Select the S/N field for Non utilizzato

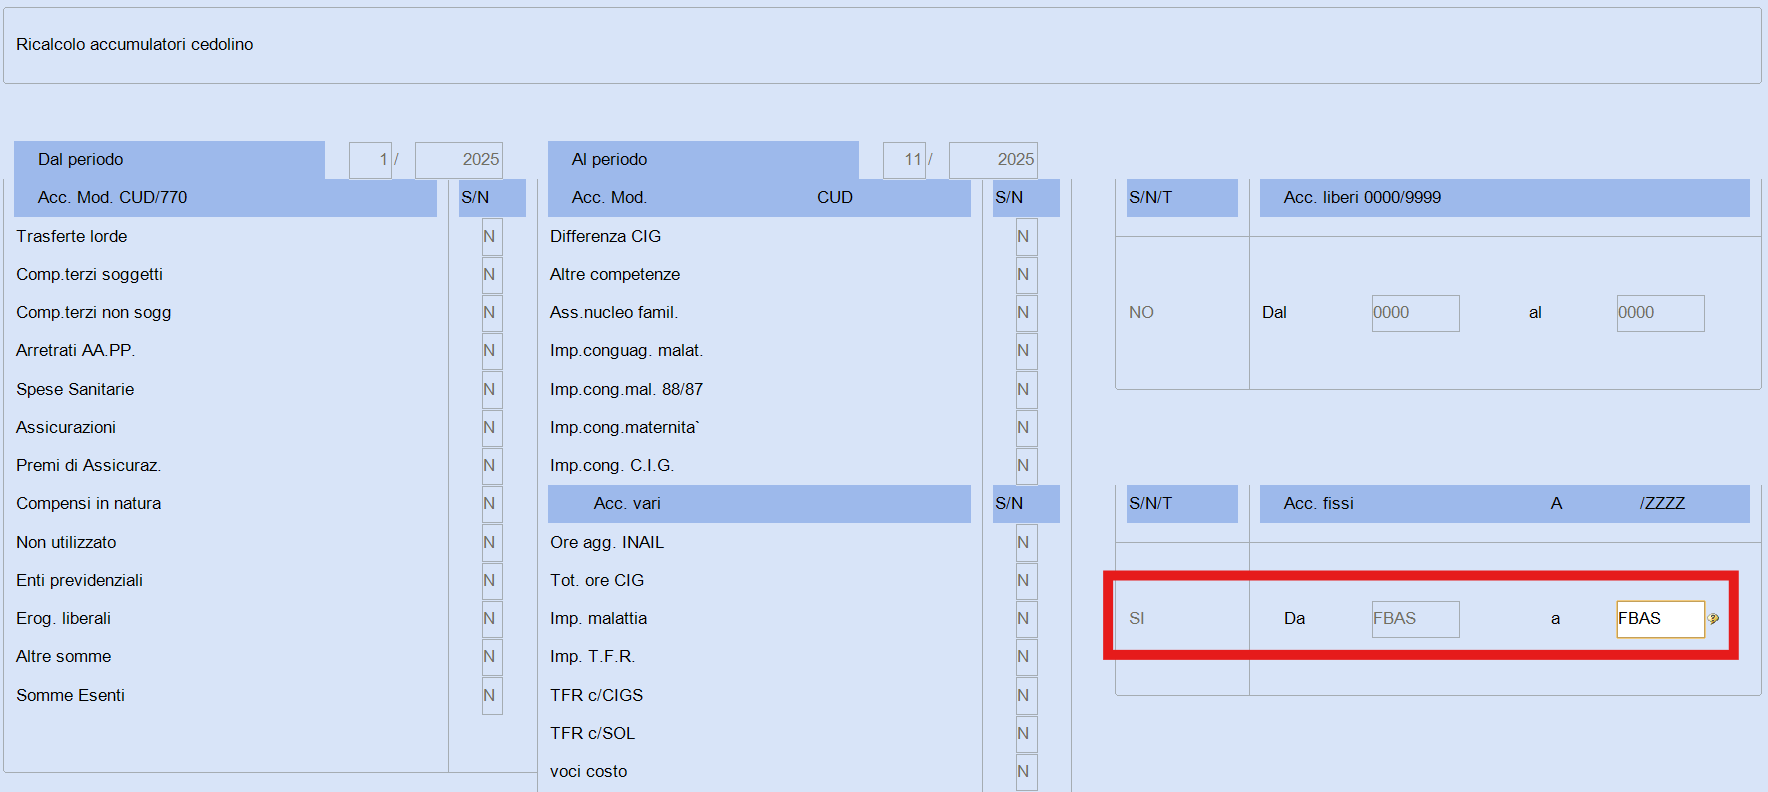click(492, 543)
